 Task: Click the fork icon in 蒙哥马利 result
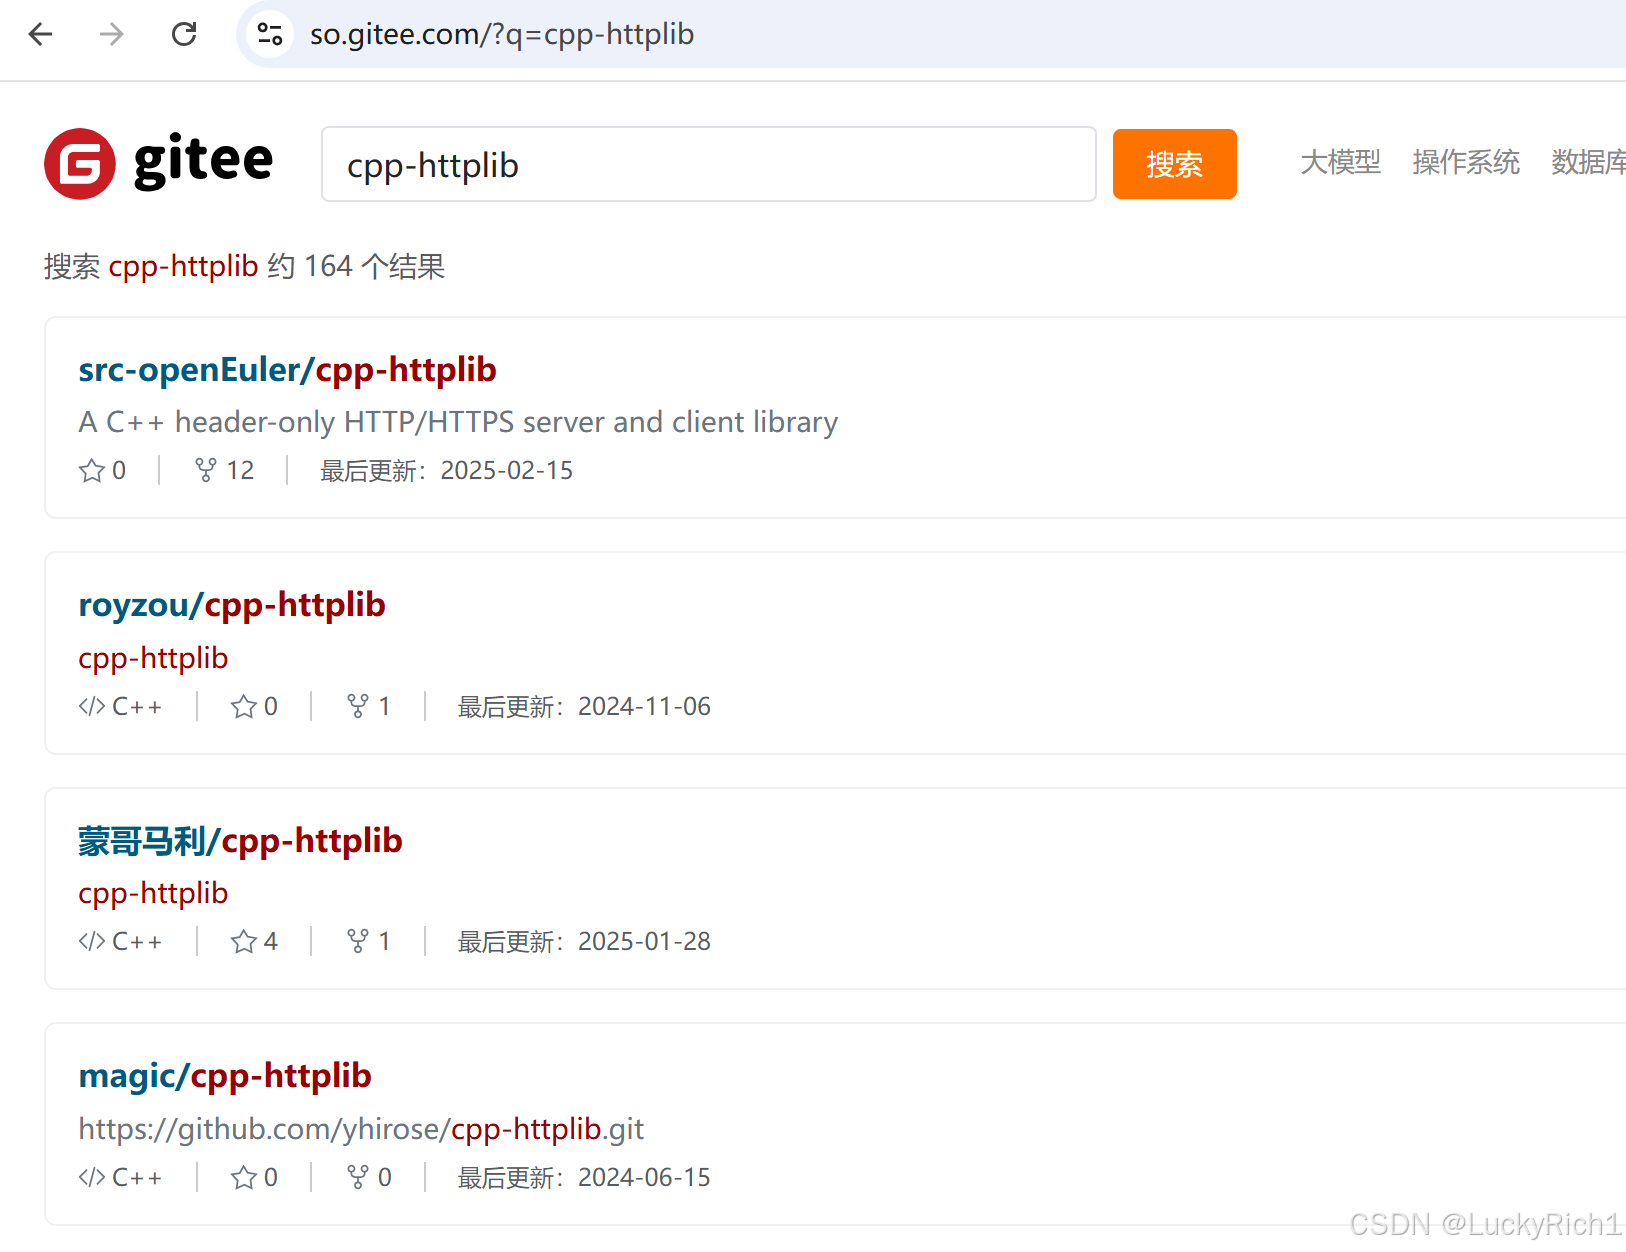pos(358,941)
